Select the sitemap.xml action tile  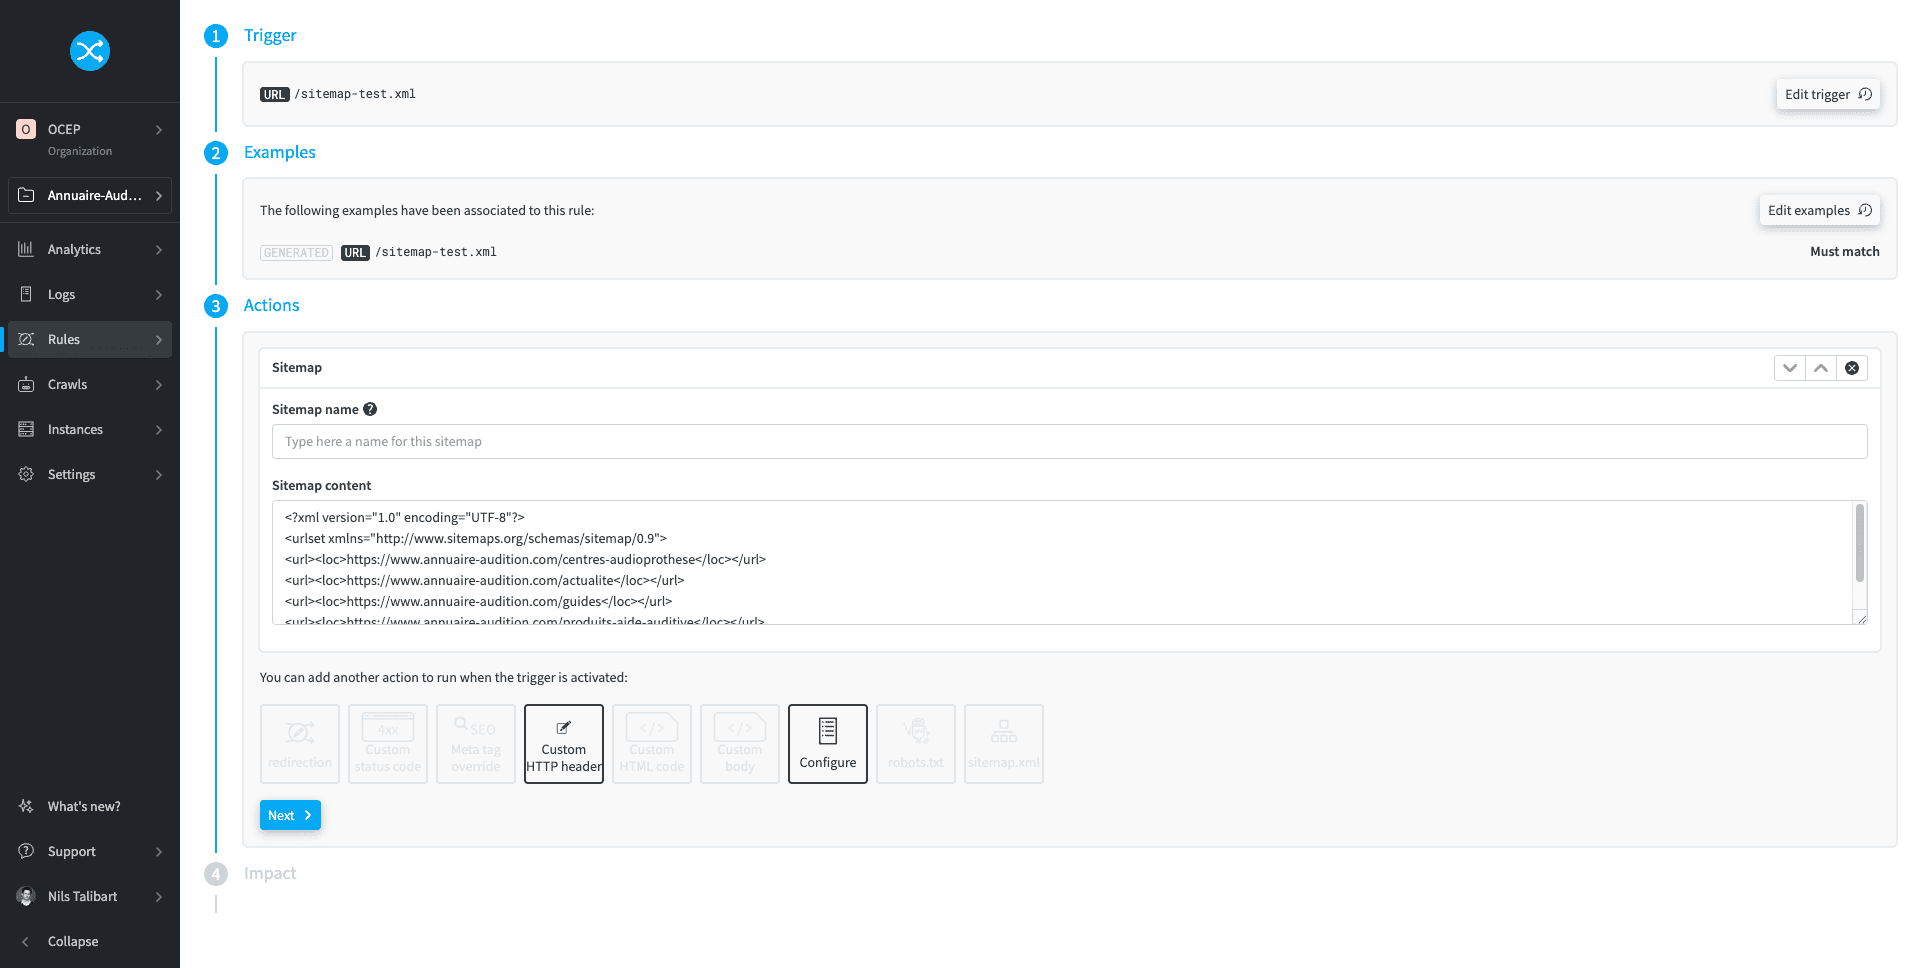click(1003, 743)
